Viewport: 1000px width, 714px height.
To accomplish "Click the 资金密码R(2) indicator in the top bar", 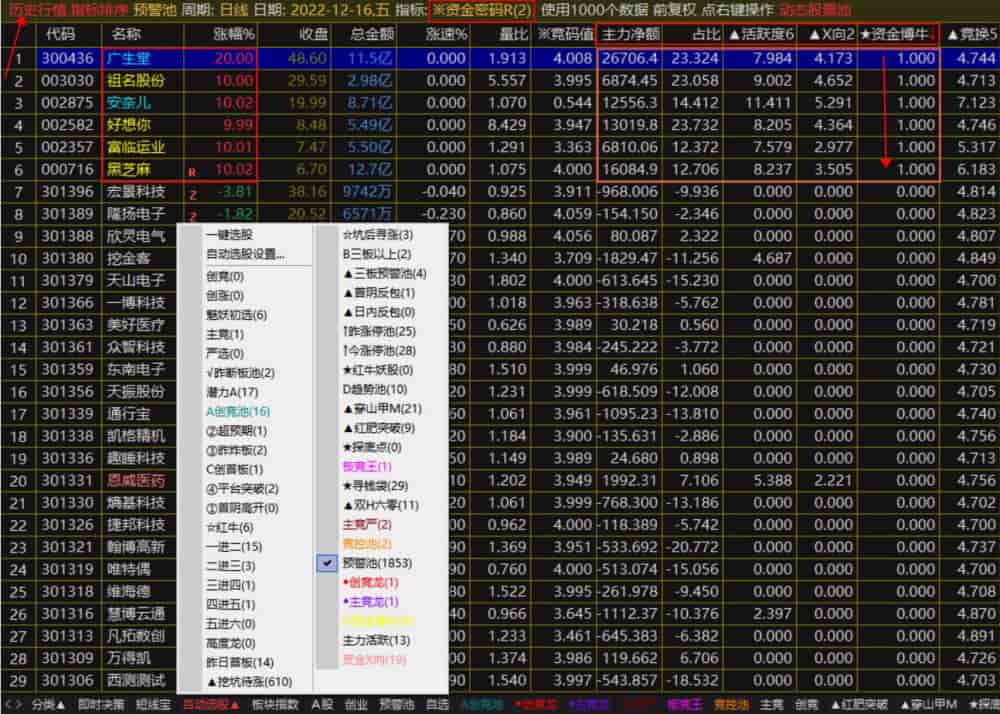I will point(482,10).
